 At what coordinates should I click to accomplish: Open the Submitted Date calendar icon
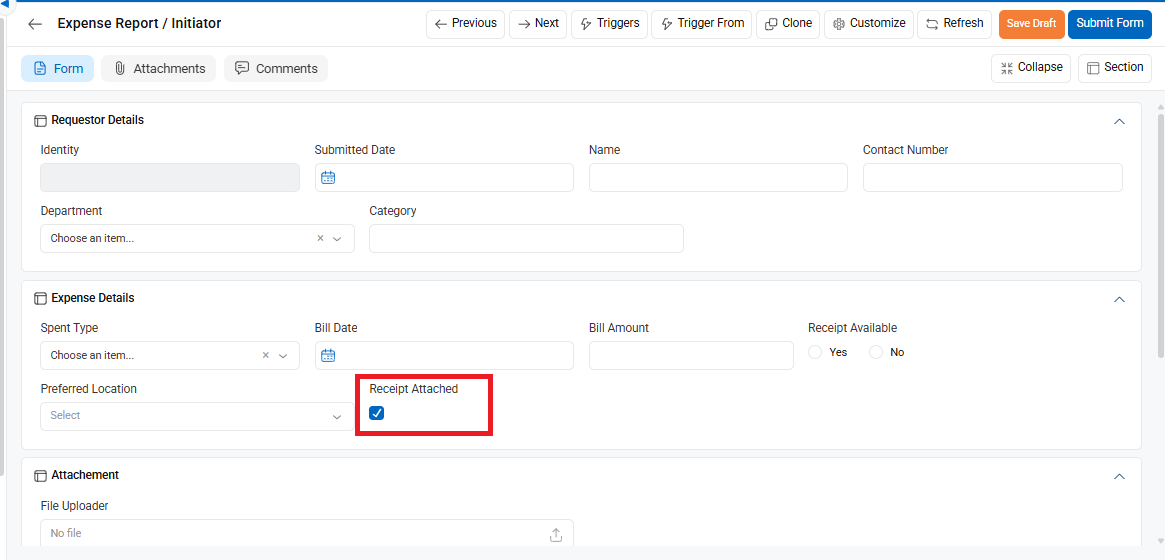tap(328, 178)
